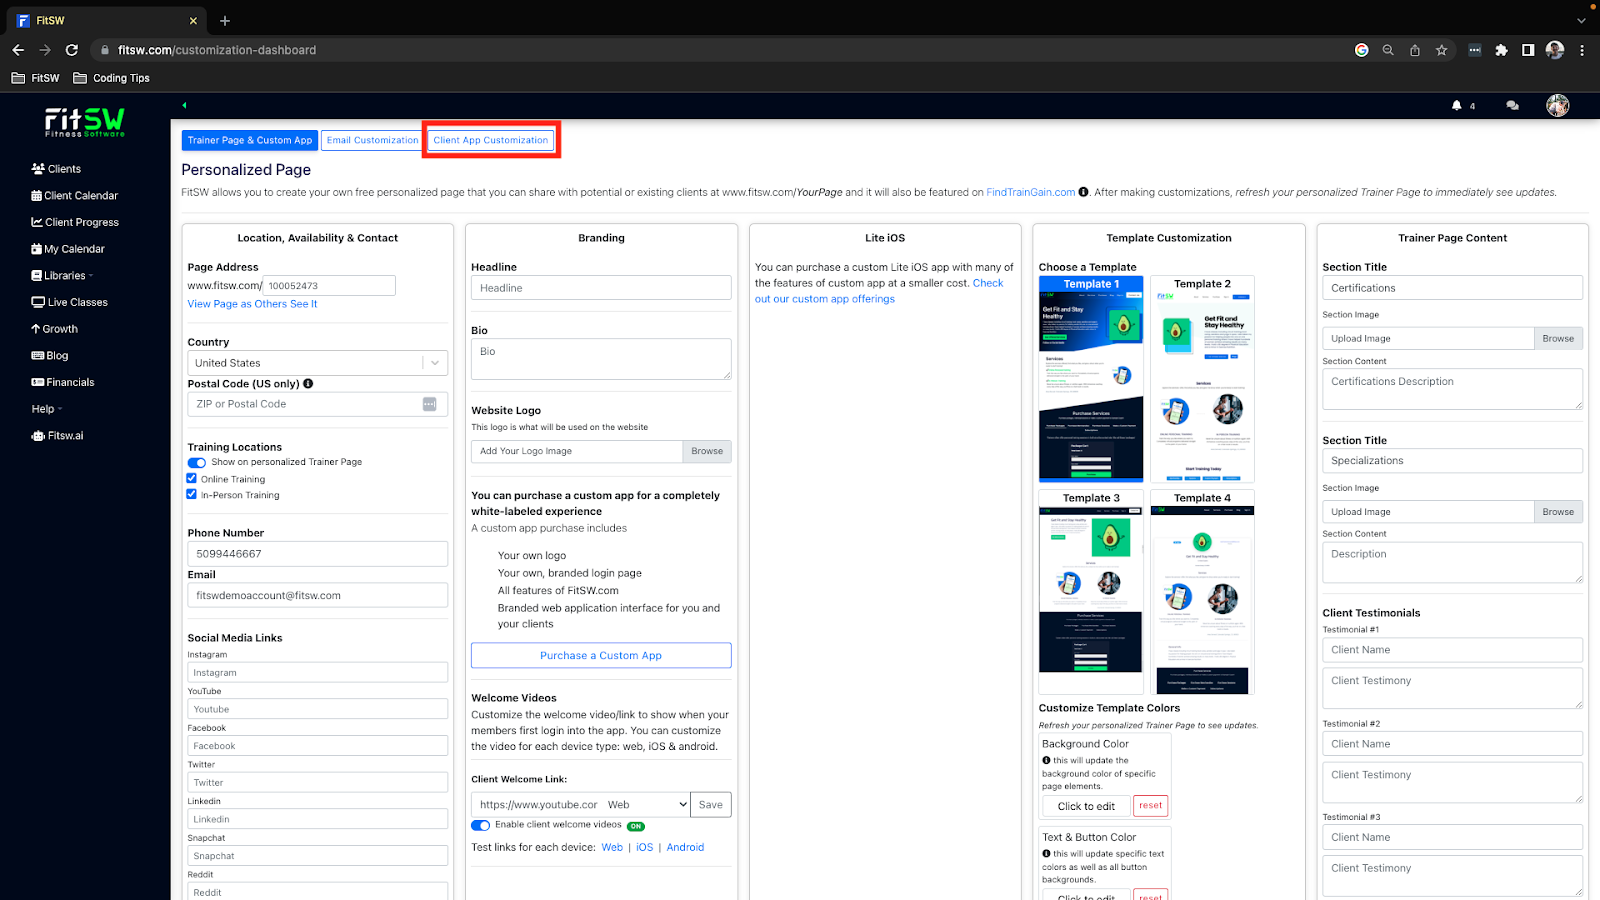Open the FindTrainGain.com link

(1031, 192)
